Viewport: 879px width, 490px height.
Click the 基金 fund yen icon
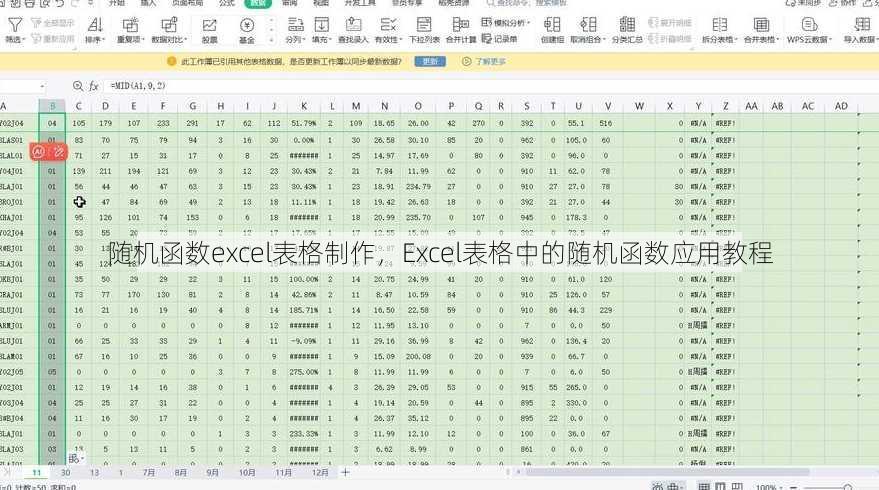pos(247,25)
